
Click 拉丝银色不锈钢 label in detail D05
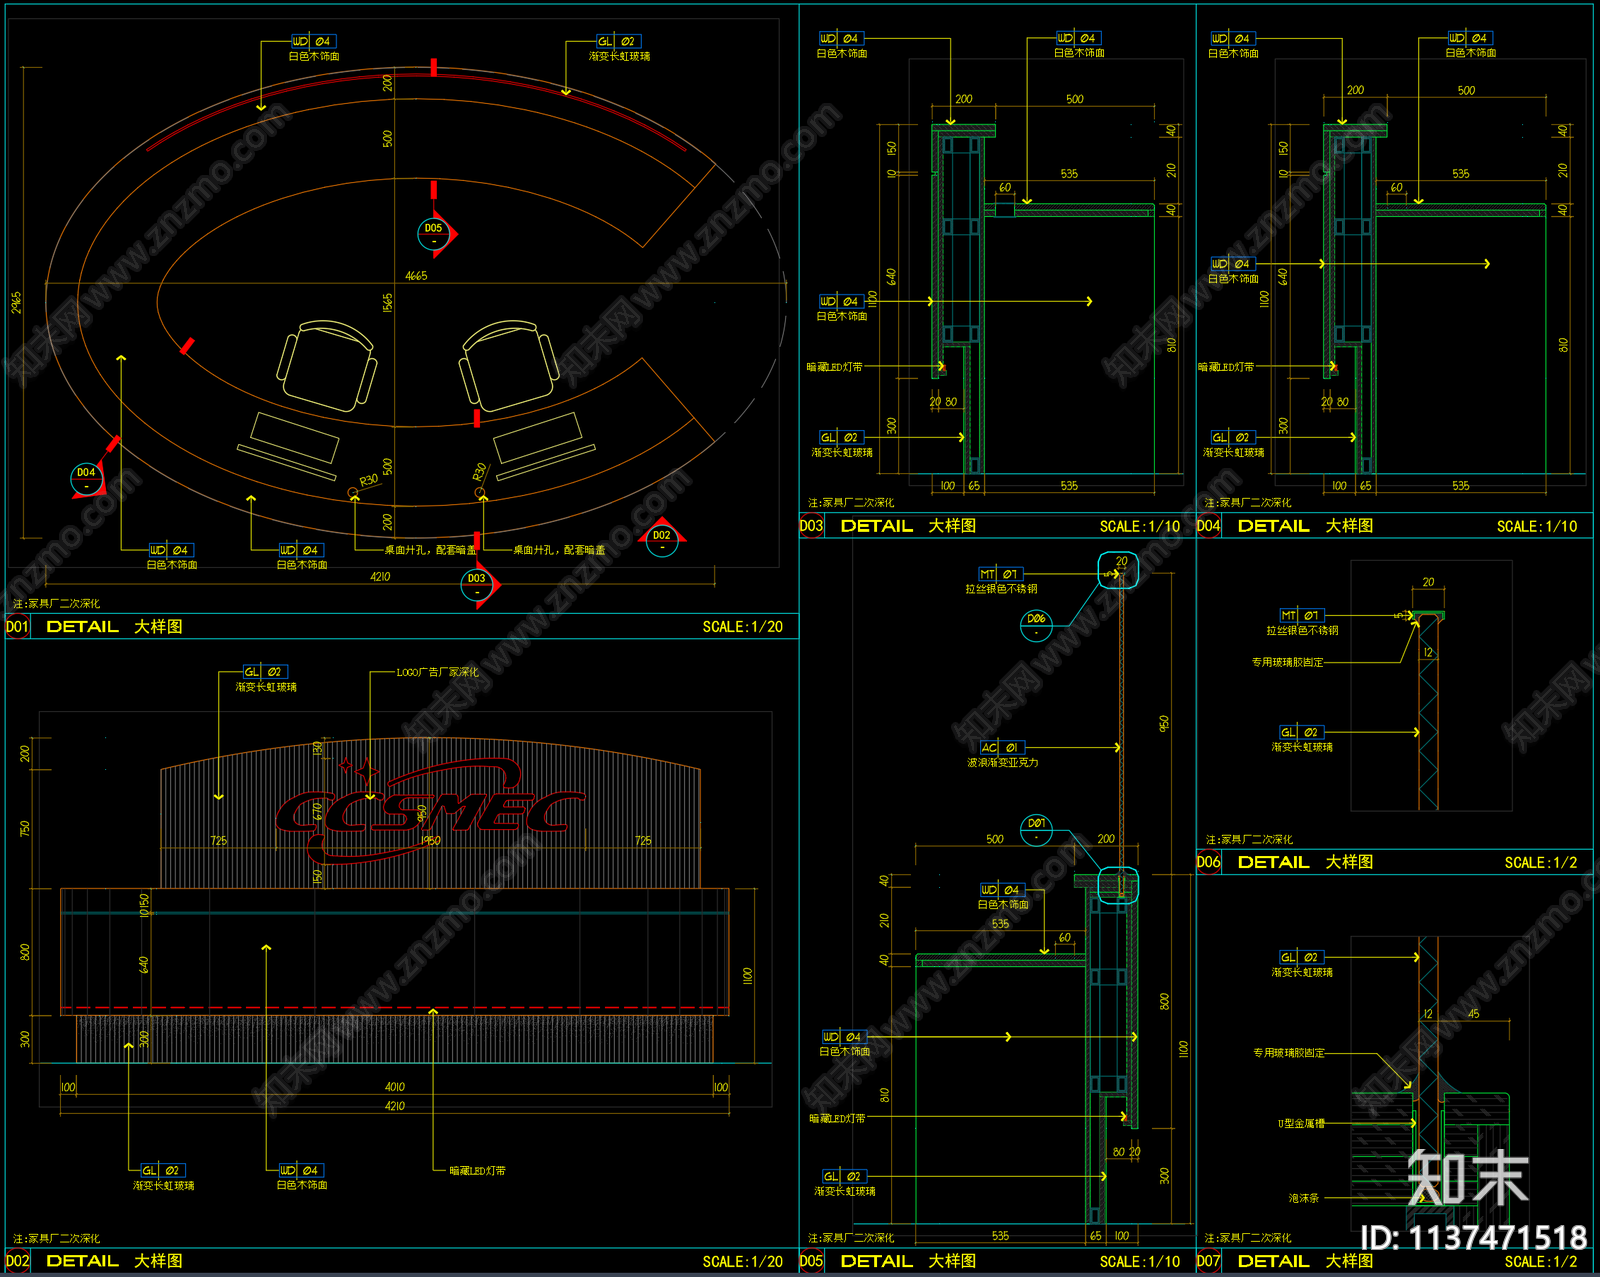point(1001,589)
